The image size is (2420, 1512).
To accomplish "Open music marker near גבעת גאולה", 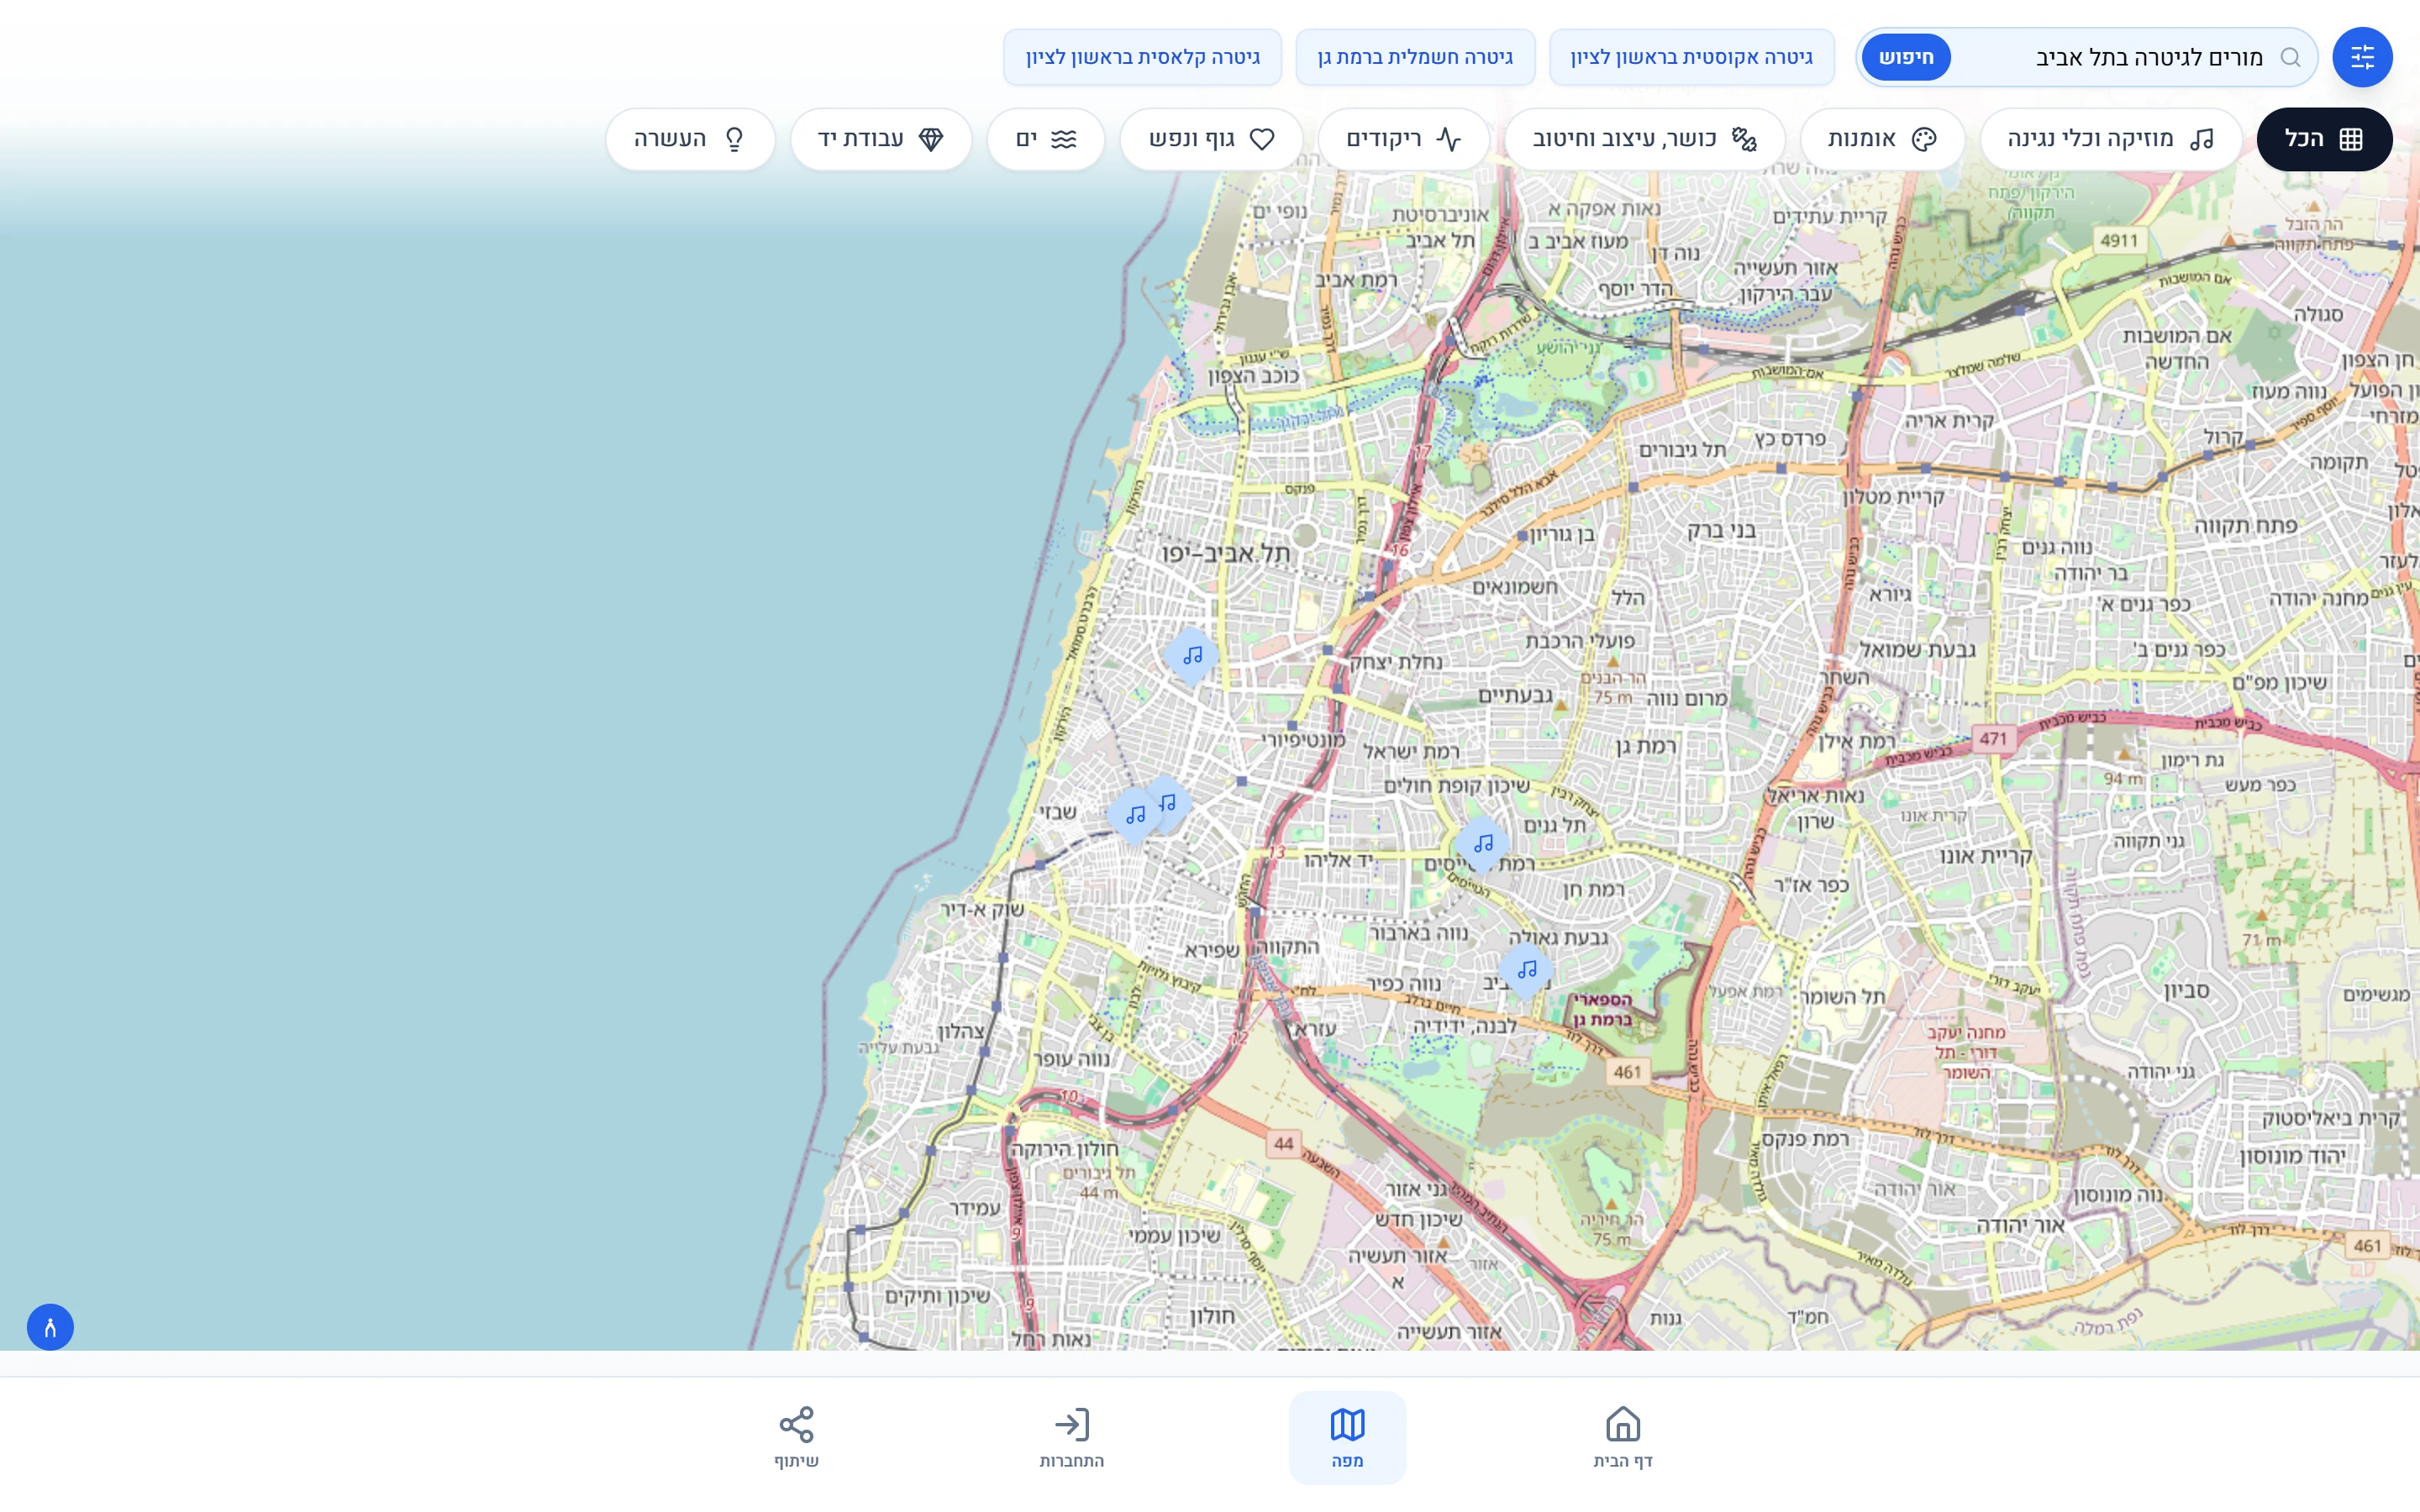I will point(1526,969).
